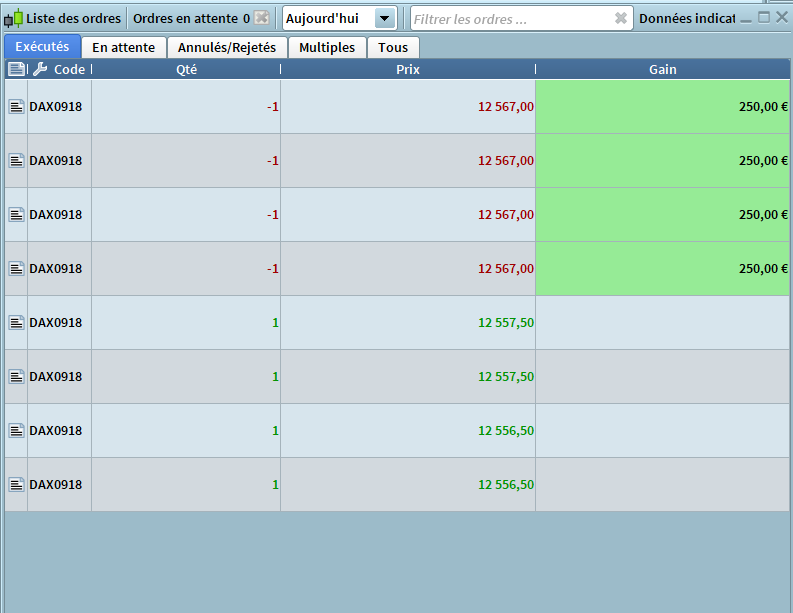Image resolution: width=793 pixels, height=613 pixels.
Task: Cancel pending orders with the X icon
Action: (x=261, y=18)
